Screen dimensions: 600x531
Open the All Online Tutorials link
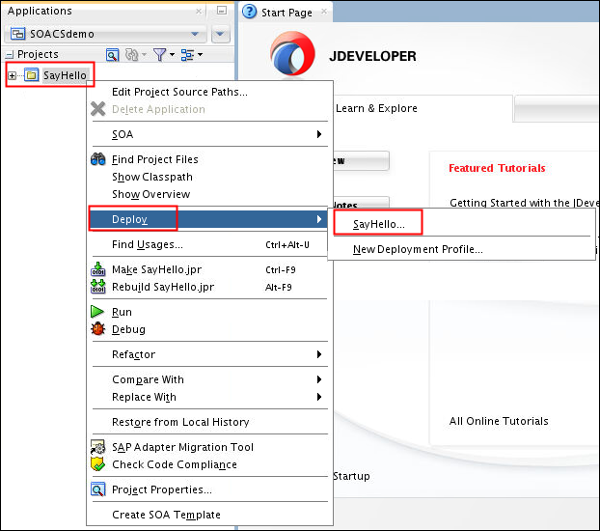pos(499,421)
